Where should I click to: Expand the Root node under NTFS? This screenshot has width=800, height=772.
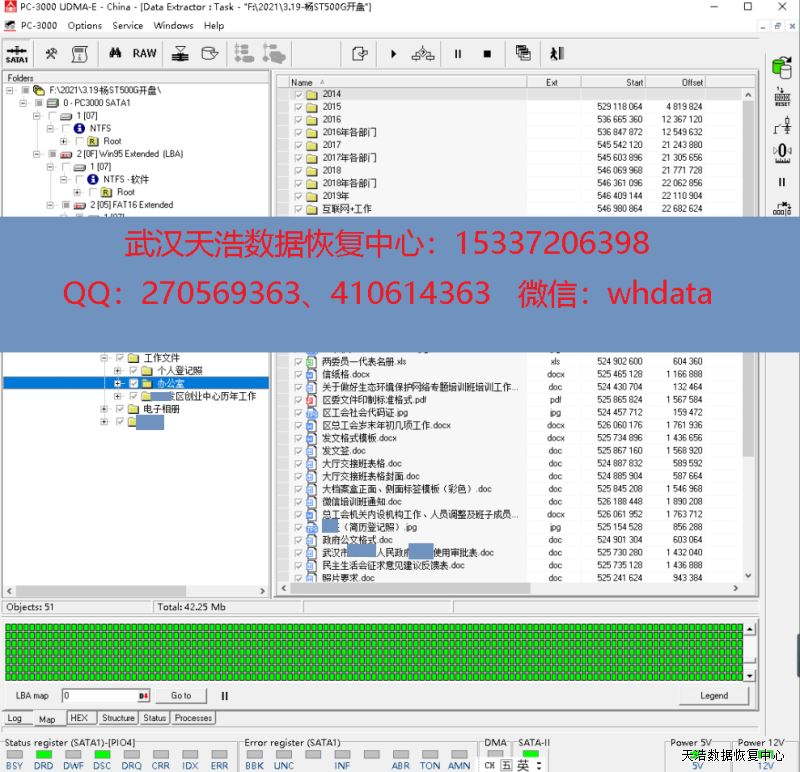tap(64, 141)
